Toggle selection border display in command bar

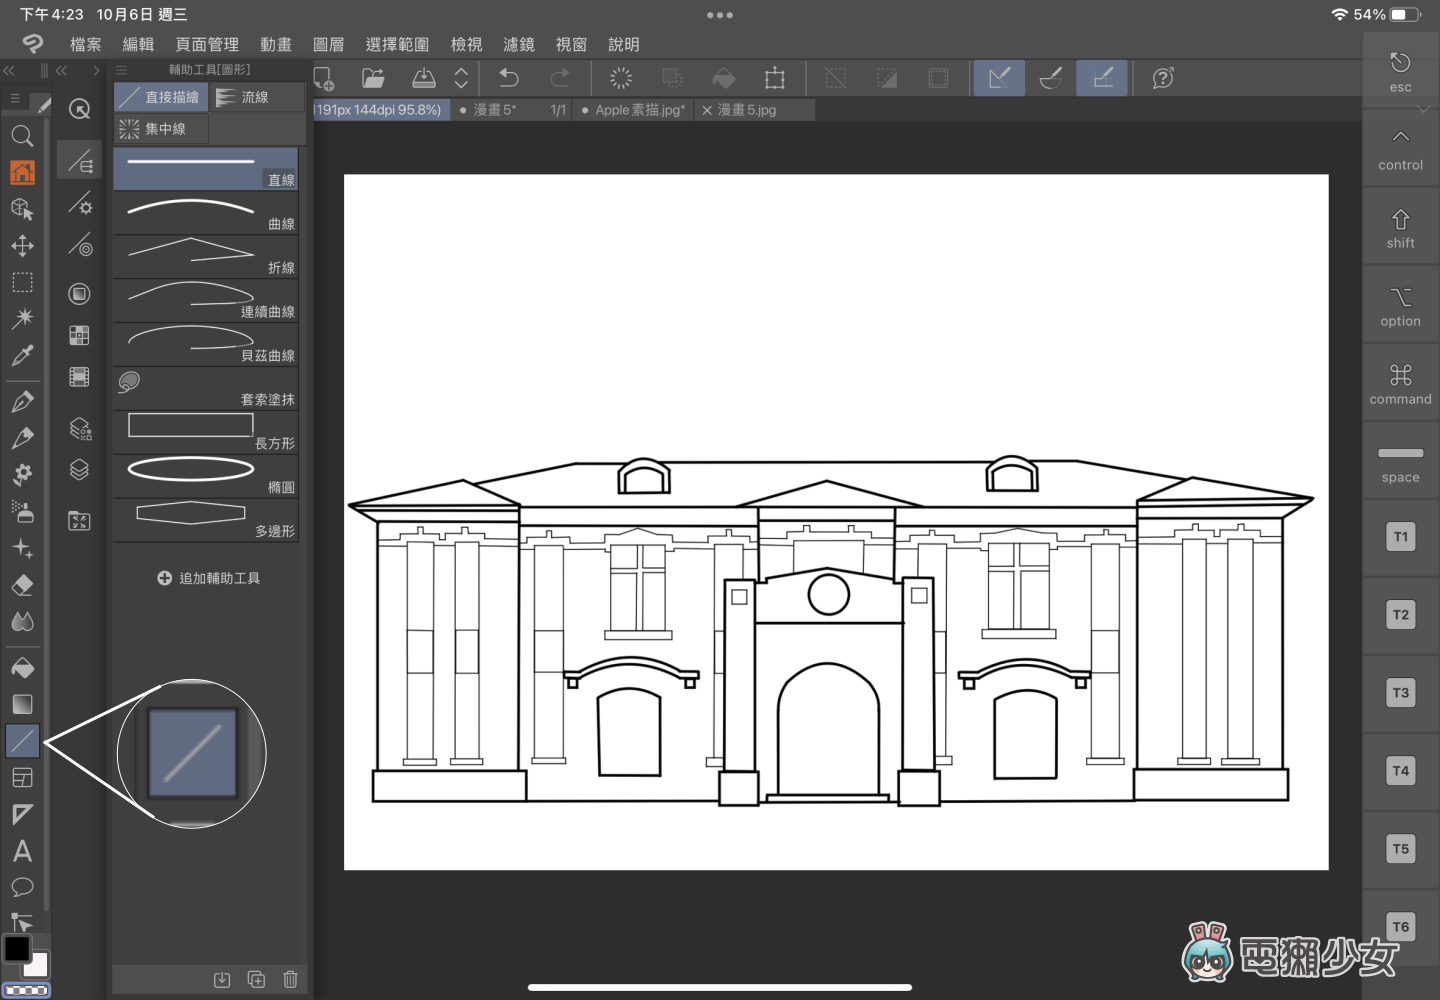coord(938,78)
